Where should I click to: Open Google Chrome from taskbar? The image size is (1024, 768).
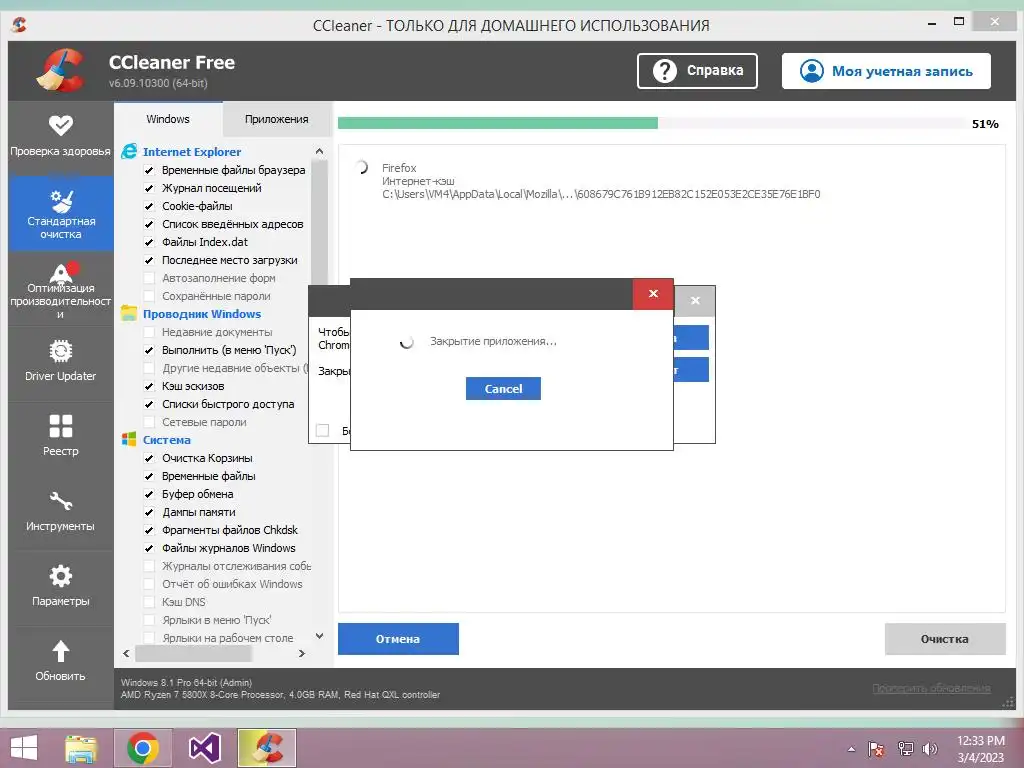click(143, 748)
